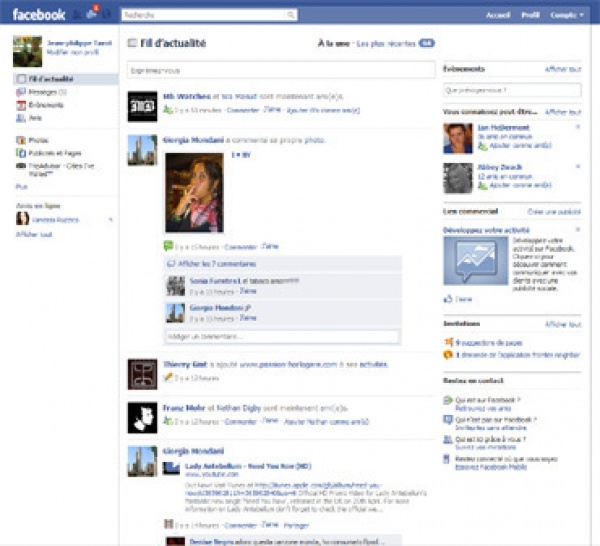This screenshot has width=600, height=546.
Task: Click Invitez-les sans attendre link
Action: pos(491,428)
